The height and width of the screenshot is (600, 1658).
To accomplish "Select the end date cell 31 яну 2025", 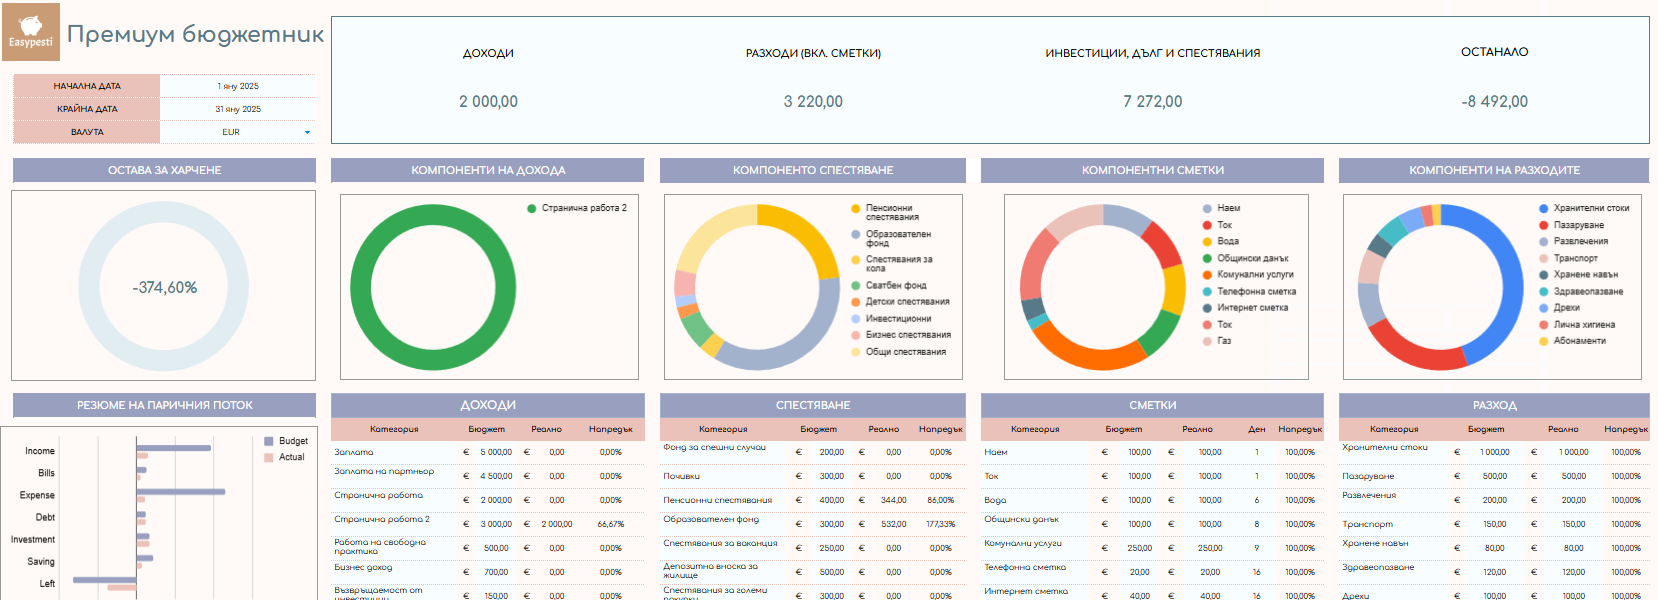I will [x=238, y=109].
